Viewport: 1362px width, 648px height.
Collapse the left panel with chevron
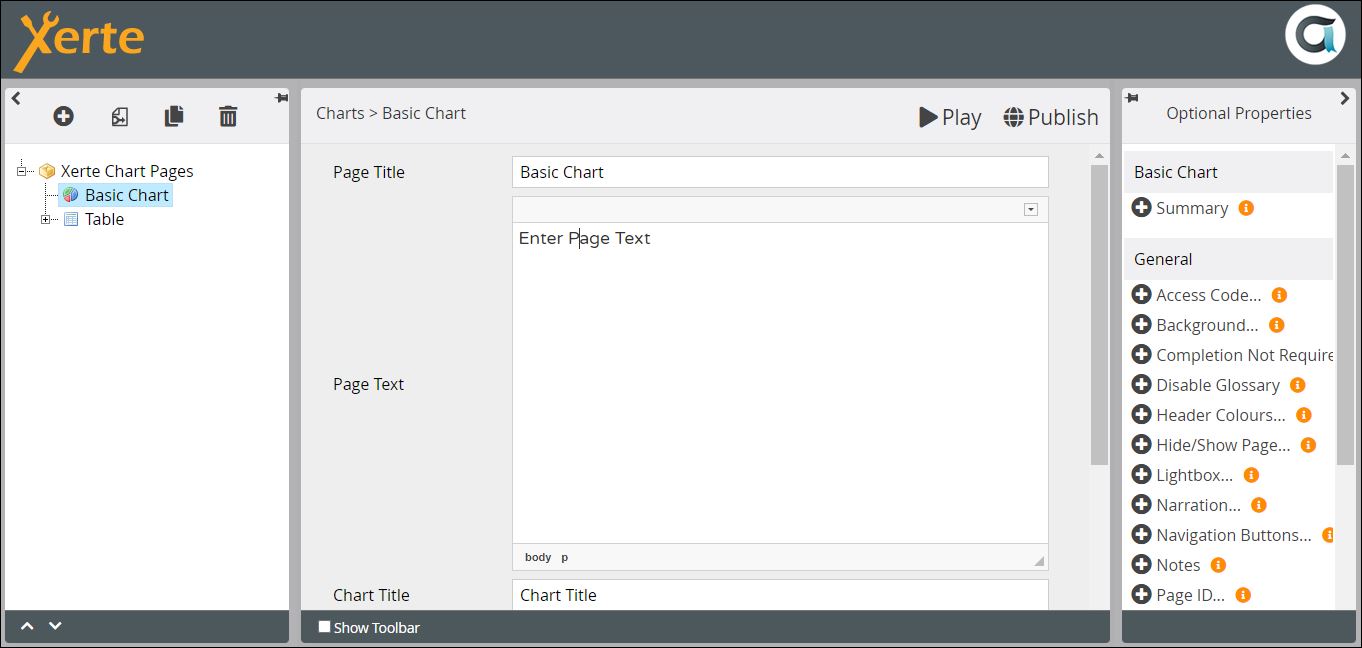[x=16, y=98]
